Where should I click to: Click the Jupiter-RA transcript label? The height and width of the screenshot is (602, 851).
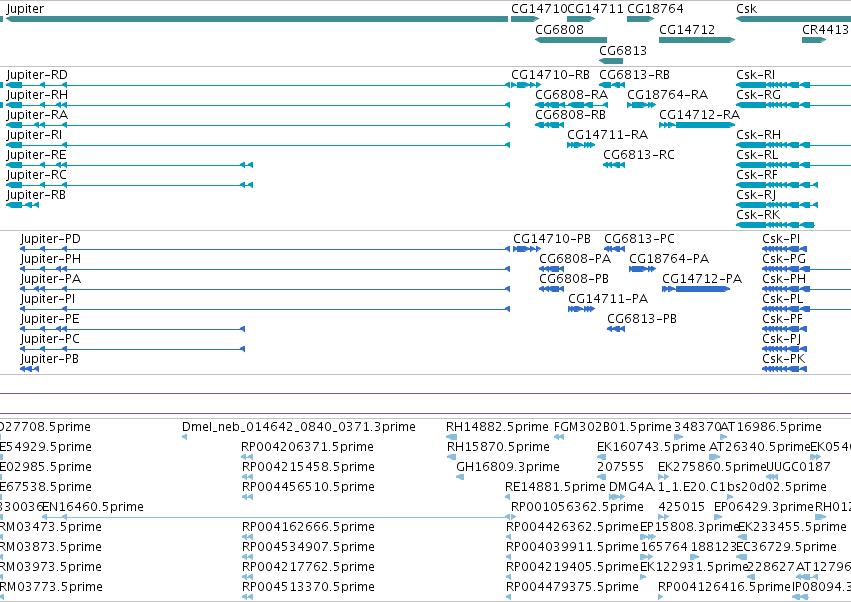(x=37, y=115)
